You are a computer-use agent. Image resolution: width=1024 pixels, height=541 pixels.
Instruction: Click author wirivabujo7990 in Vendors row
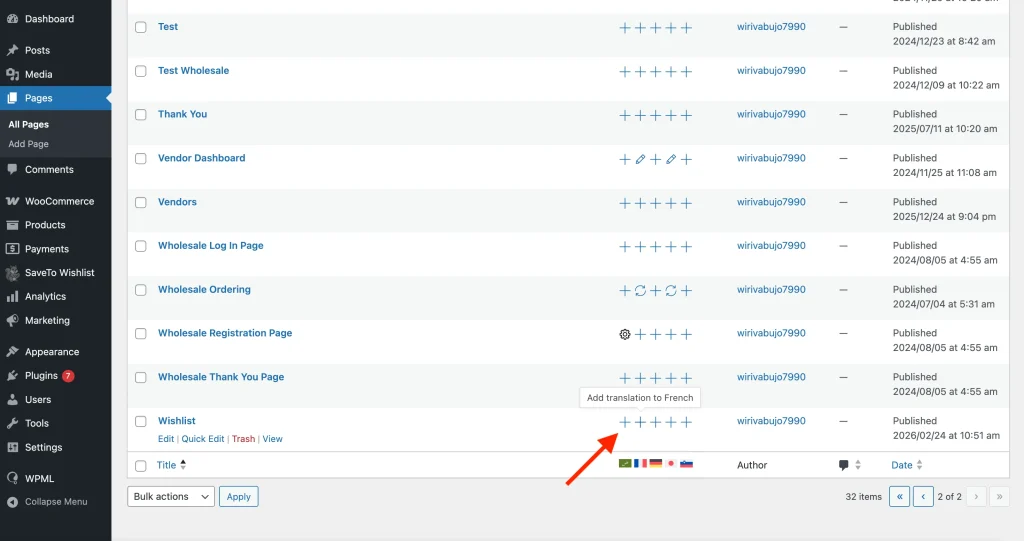click(x=771, y=202)
